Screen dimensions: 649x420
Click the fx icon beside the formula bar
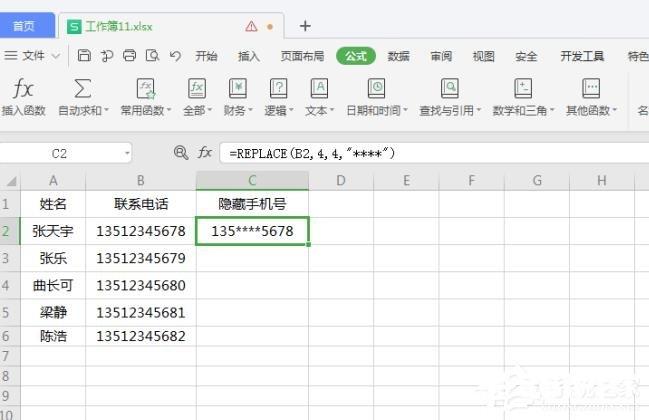(205, 153)
